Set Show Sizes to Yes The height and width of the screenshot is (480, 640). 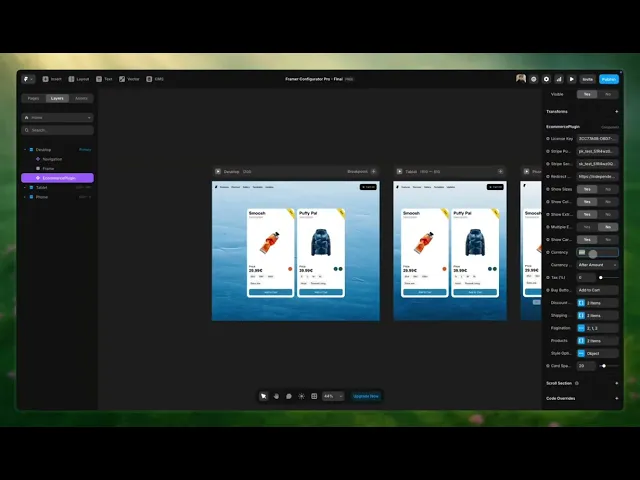pyautogui.click(x=587, y=189)
